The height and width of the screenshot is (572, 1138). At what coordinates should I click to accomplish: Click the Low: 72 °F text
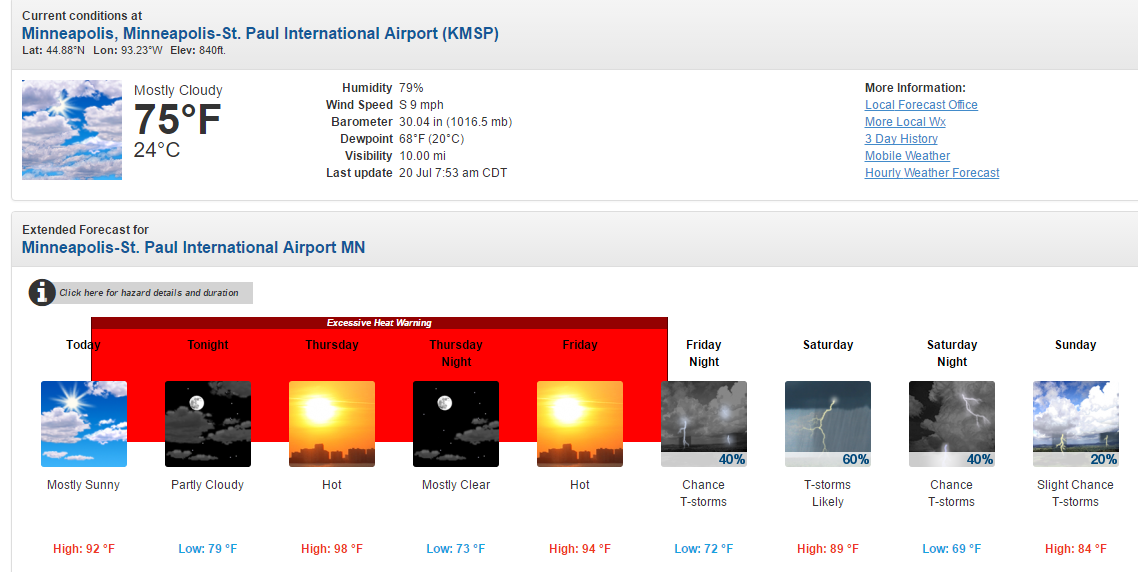(x=704, y=549)
